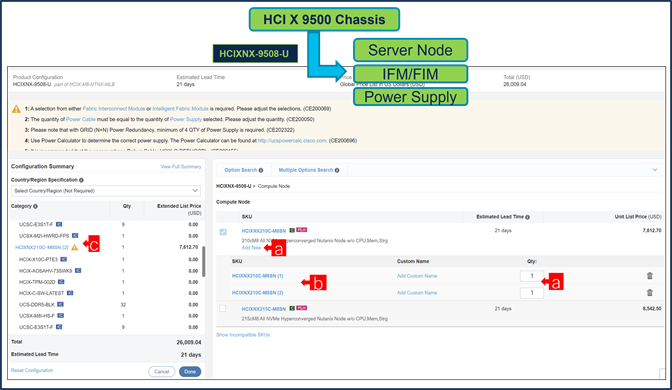Open the Multiple Options Search info icon
This screenshot has height=390, width=672.
pyautogui.click(x=337, y=170)
